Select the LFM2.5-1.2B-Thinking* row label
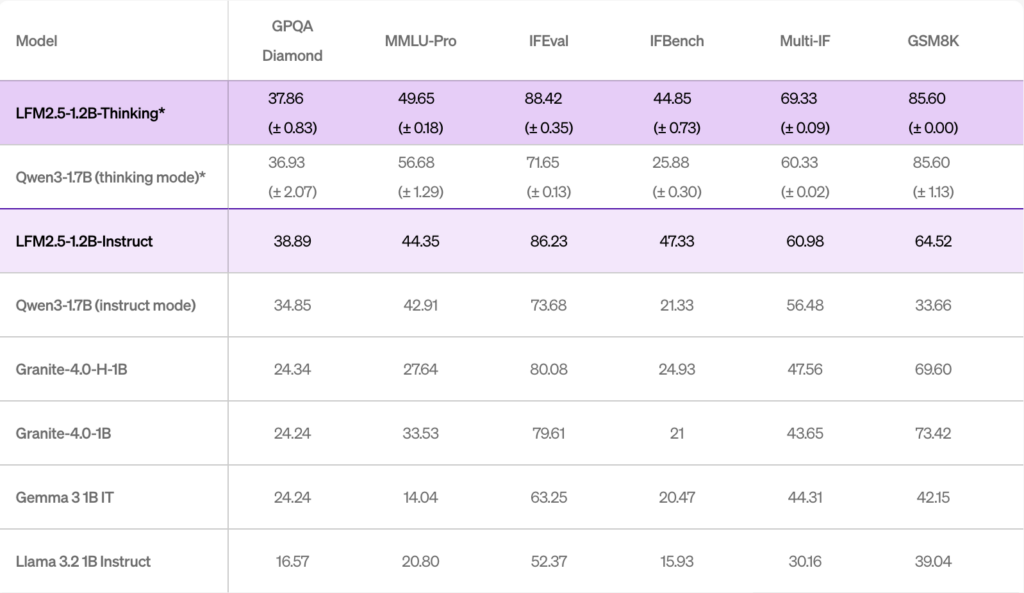The width and height of the screenshot is (1024, 593). 90,113
